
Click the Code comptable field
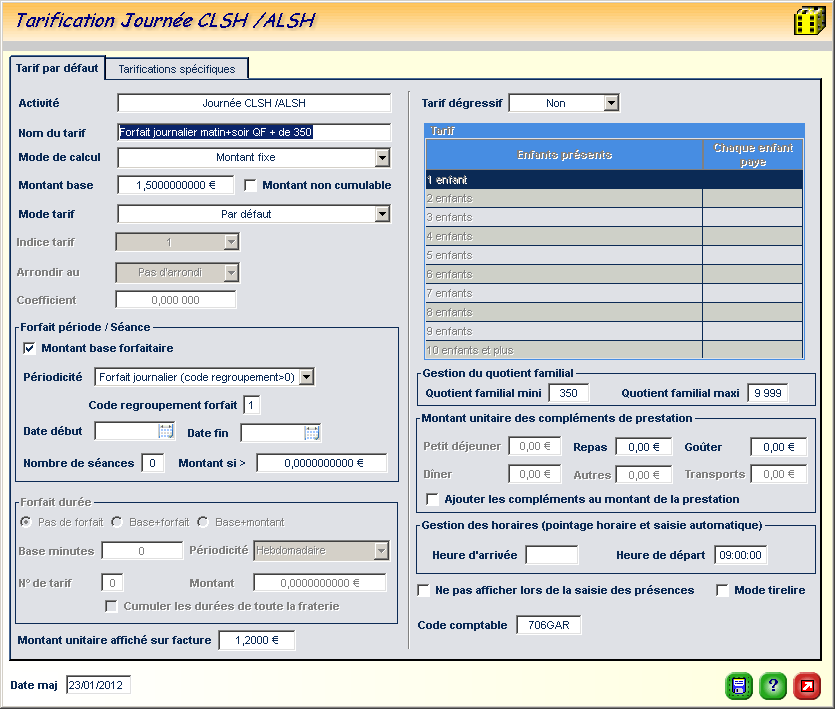click(x=548, y=626)
